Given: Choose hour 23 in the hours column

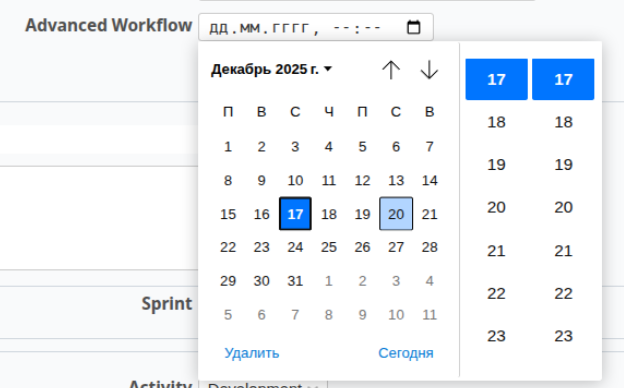Looking at the screenshot, I should (x=496, y=336).
